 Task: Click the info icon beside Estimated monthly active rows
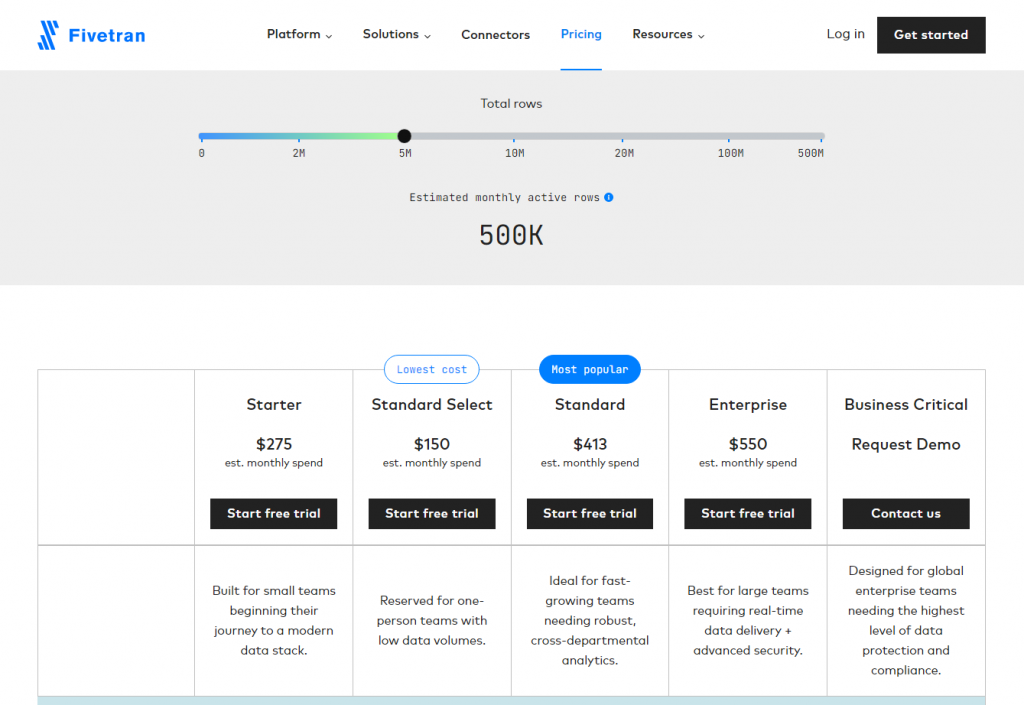609,197
